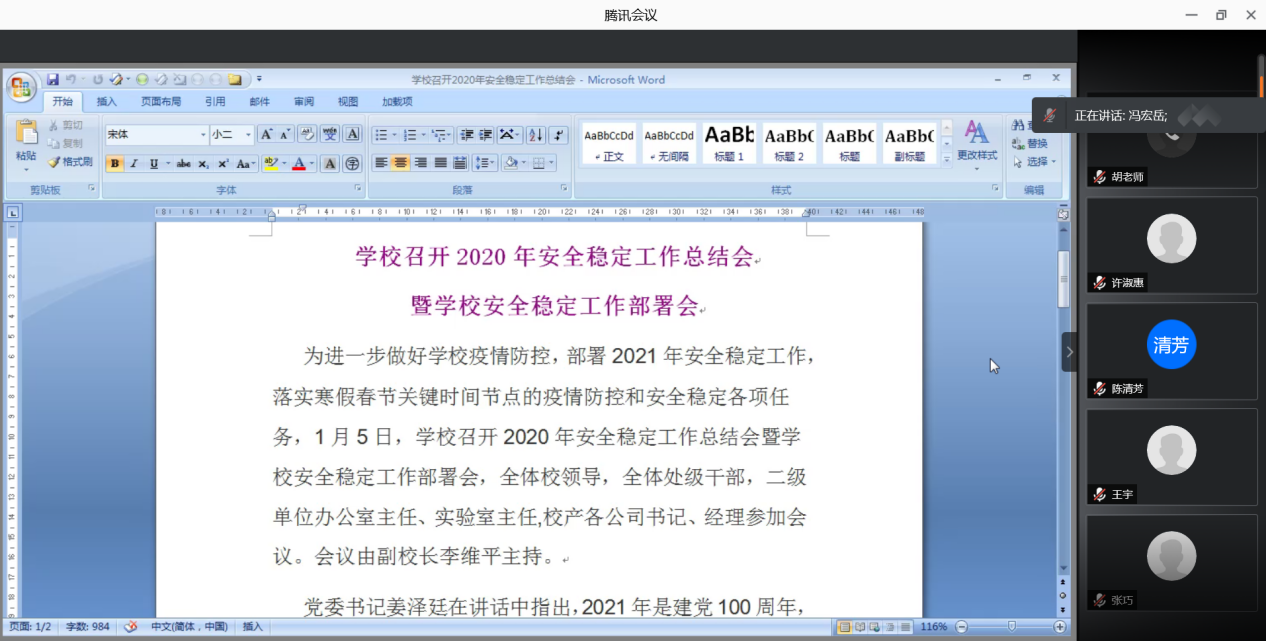Viewport: 1266px width, 641px height.
Task: Open the 页面布局 ribbon tab
Action: click(x=161, y=101)
